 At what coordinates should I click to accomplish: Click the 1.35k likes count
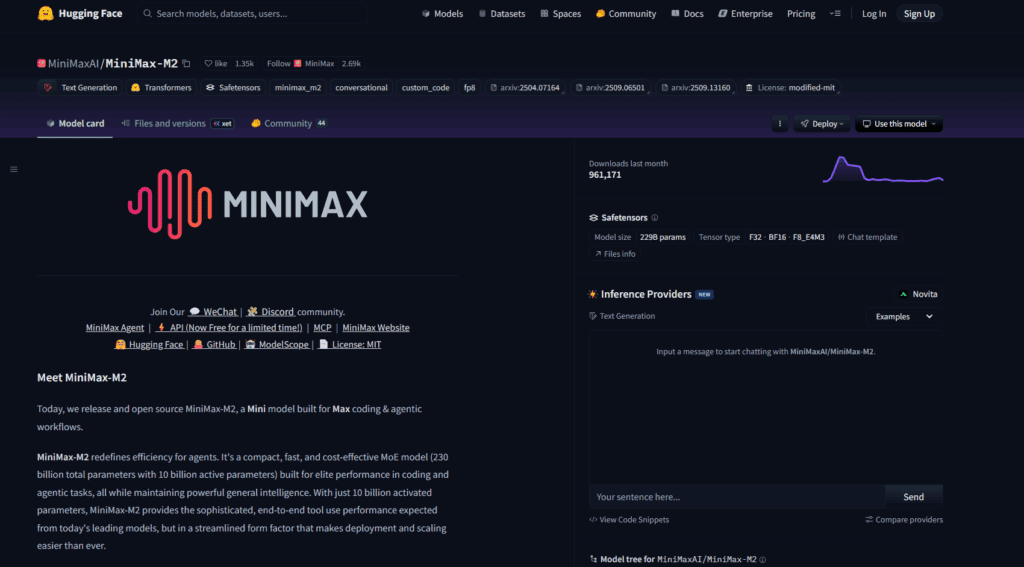[244, 63]
